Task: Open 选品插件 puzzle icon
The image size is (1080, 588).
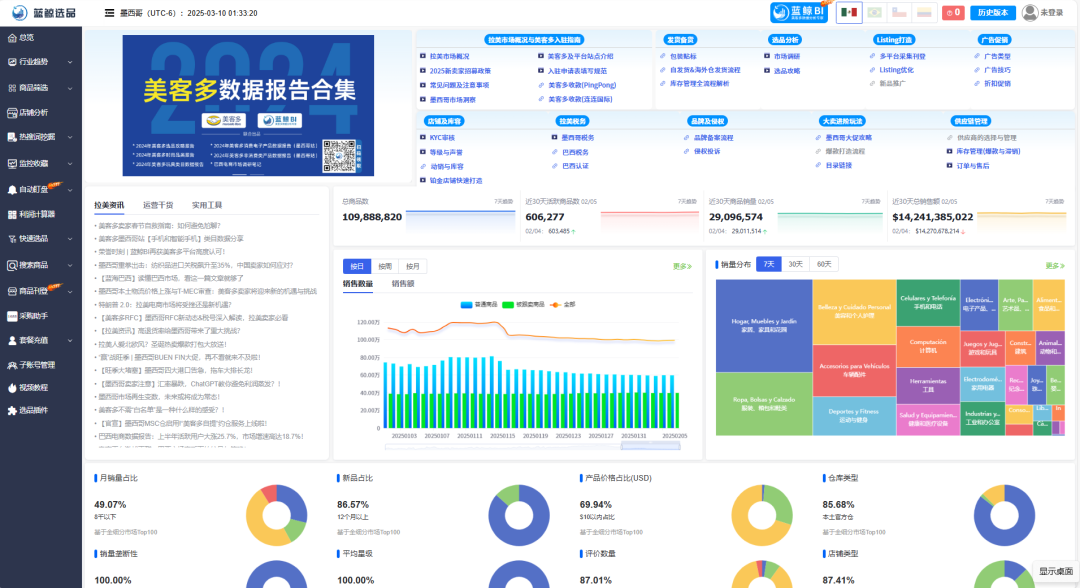Action: 12,410
